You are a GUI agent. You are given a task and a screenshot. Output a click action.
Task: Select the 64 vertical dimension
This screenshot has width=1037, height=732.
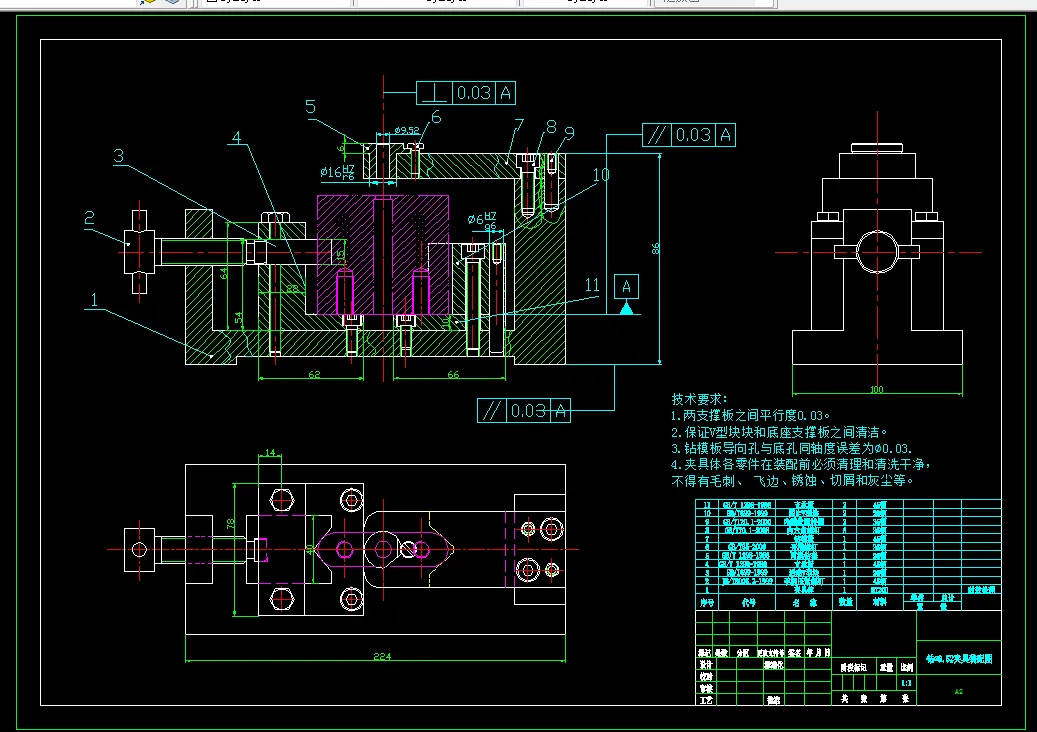(224, 273)
